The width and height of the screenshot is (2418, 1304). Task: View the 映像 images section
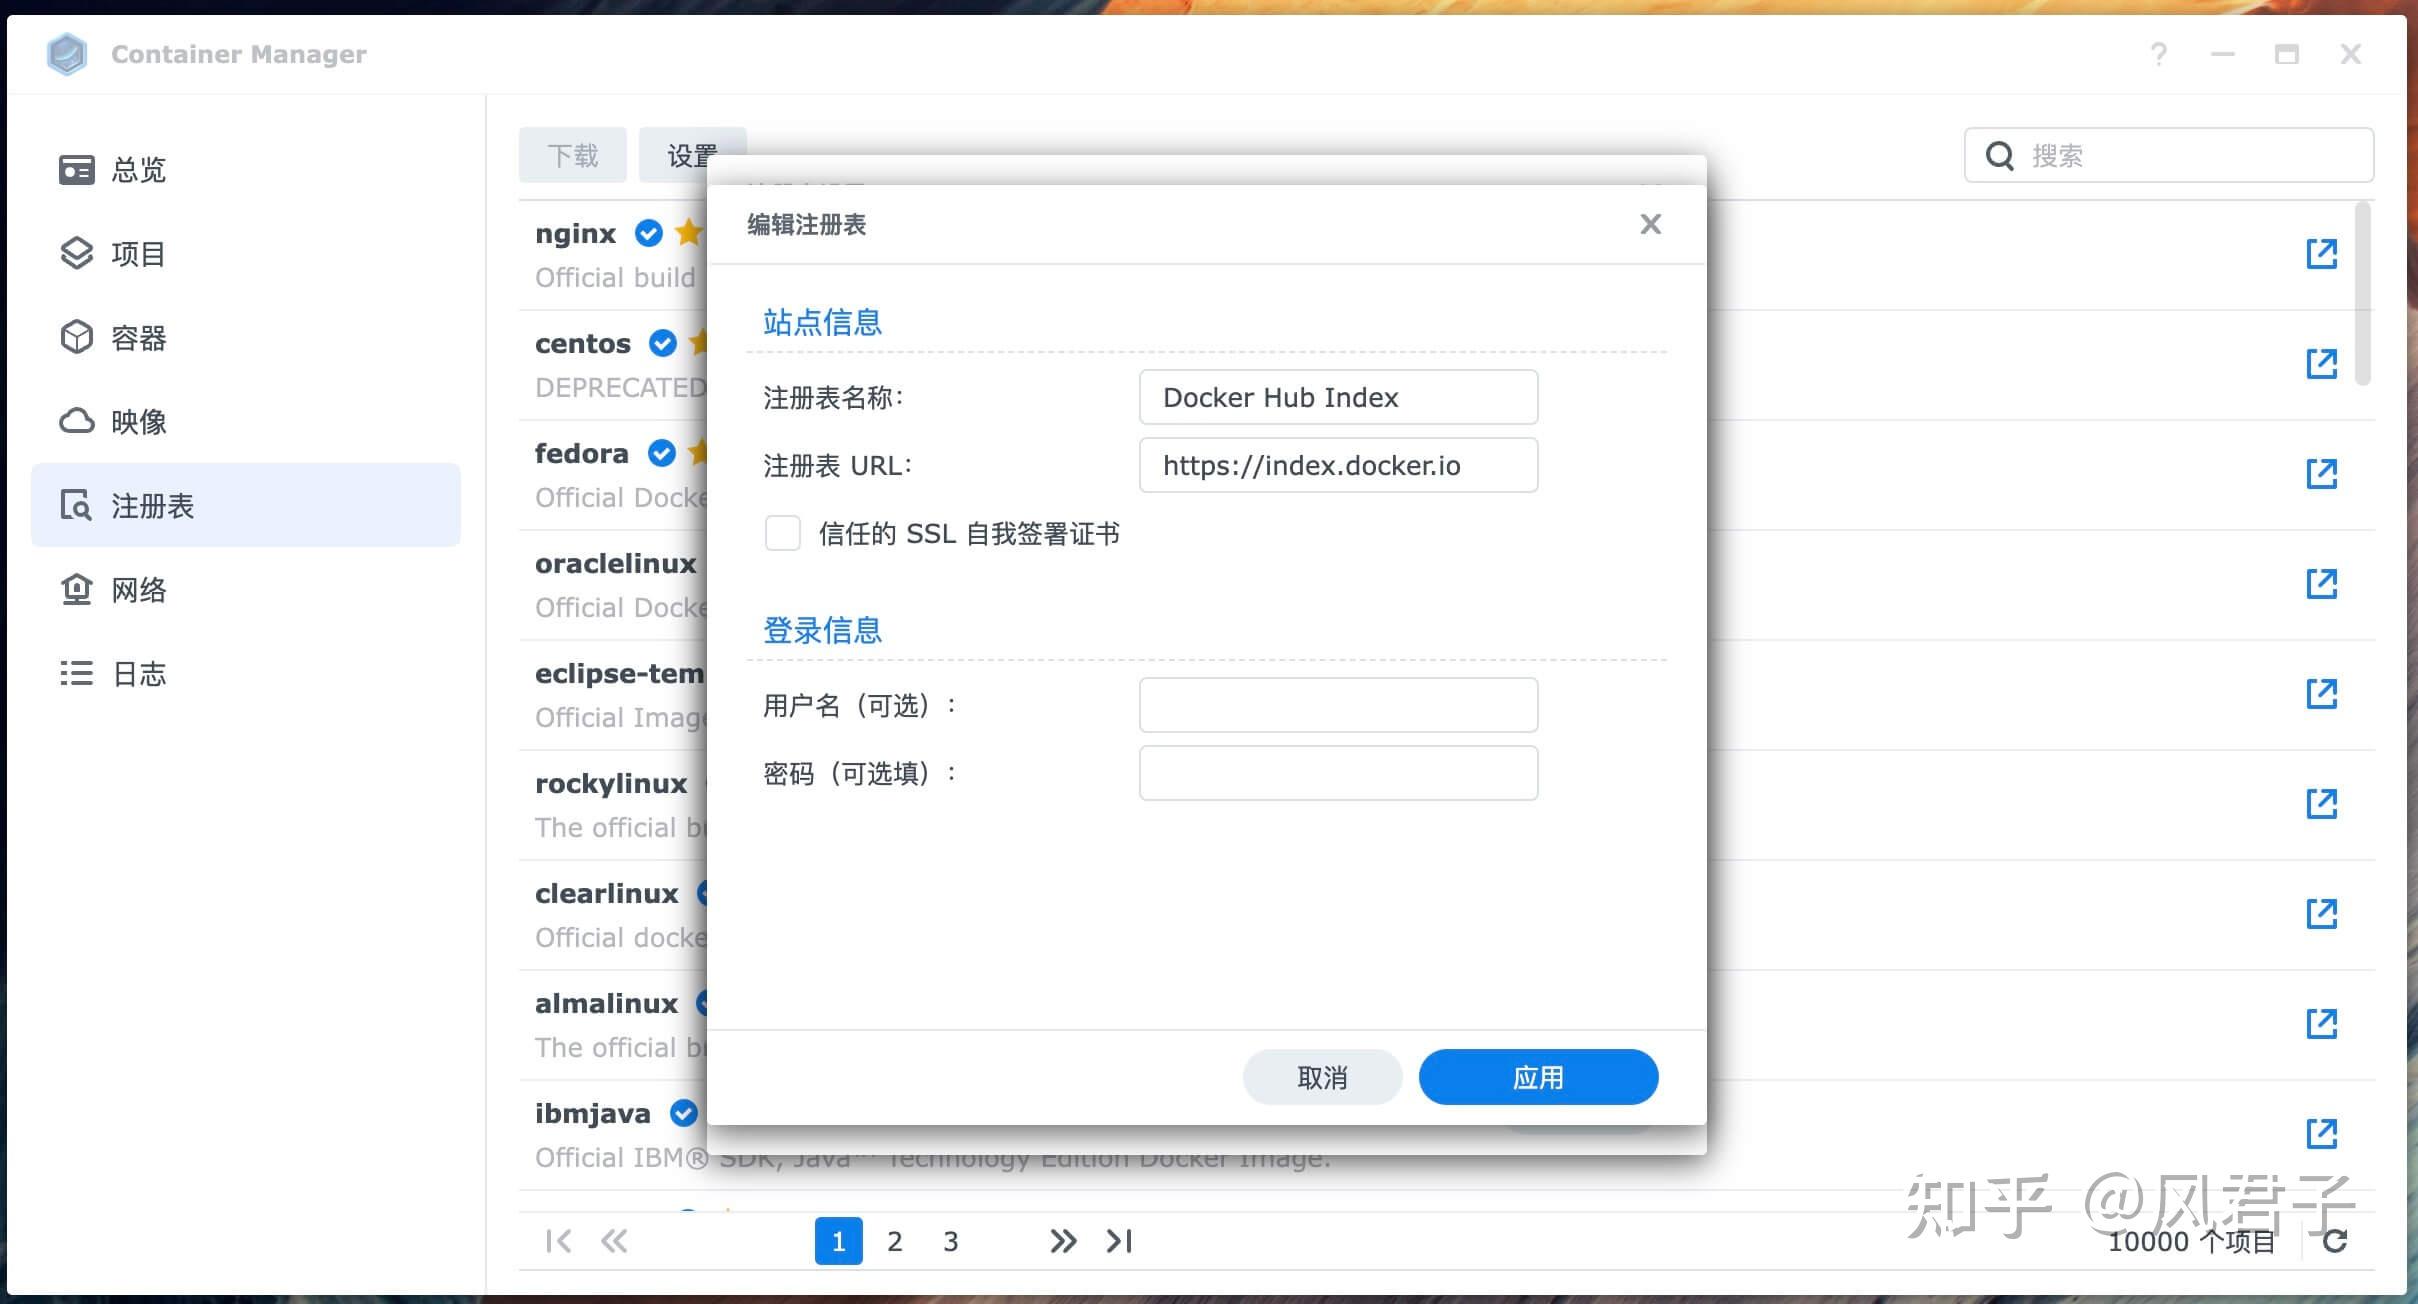pos(138,421)
